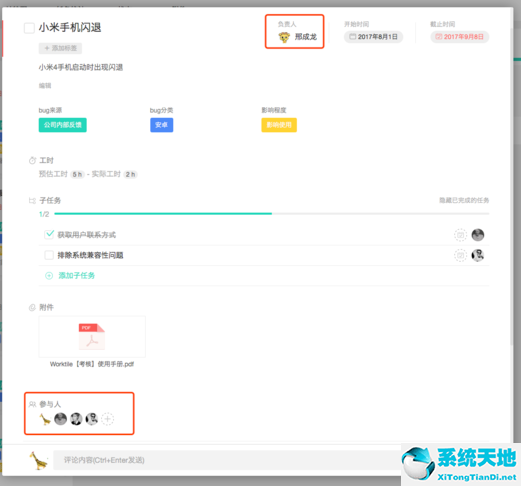Image resolution: width=521 pixels, height=486 pixels.
Task: Mark task 小米手机闪退 as complete
Action: 29,28
